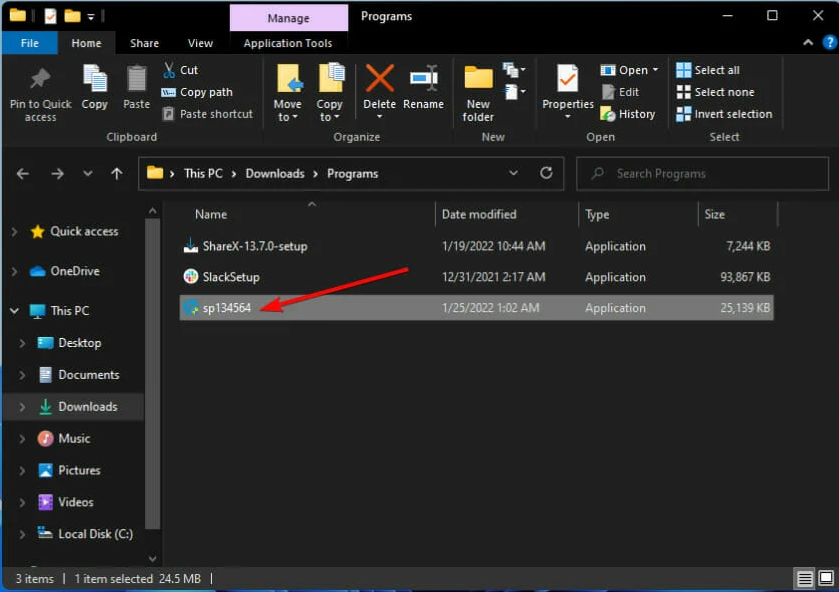
Task: Select the sp134564 file
Action: tap(476, 308)
